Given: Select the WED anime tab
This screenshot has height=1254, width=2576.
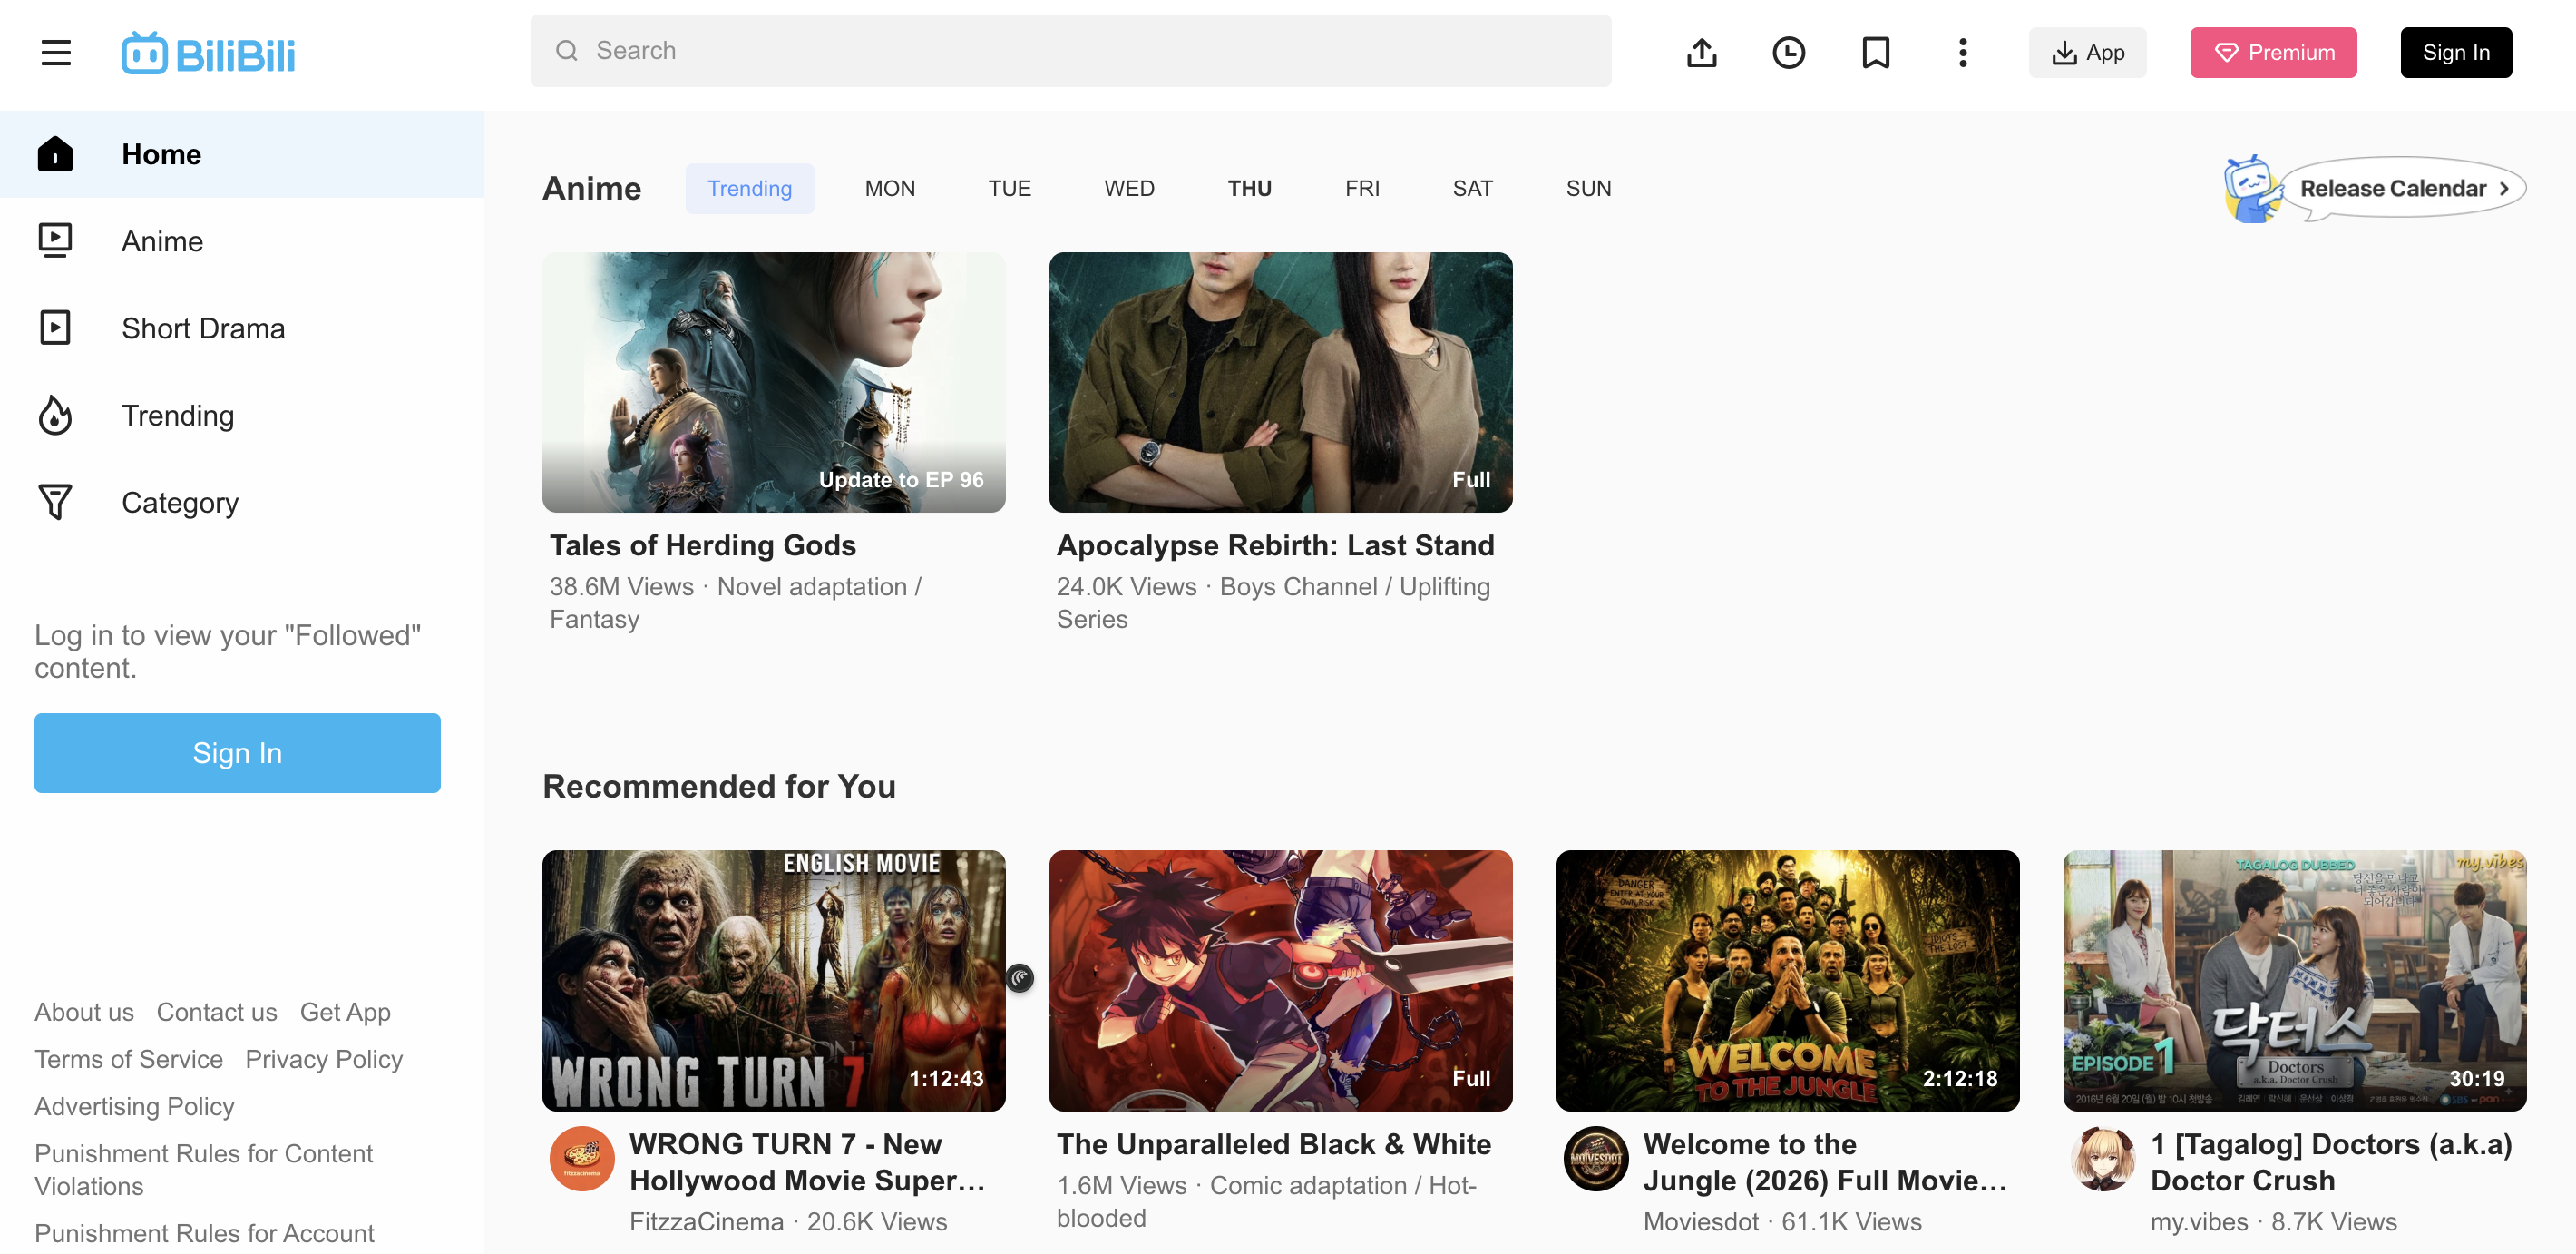Looking at the screenshot, I should click(x=1129, y=188).
